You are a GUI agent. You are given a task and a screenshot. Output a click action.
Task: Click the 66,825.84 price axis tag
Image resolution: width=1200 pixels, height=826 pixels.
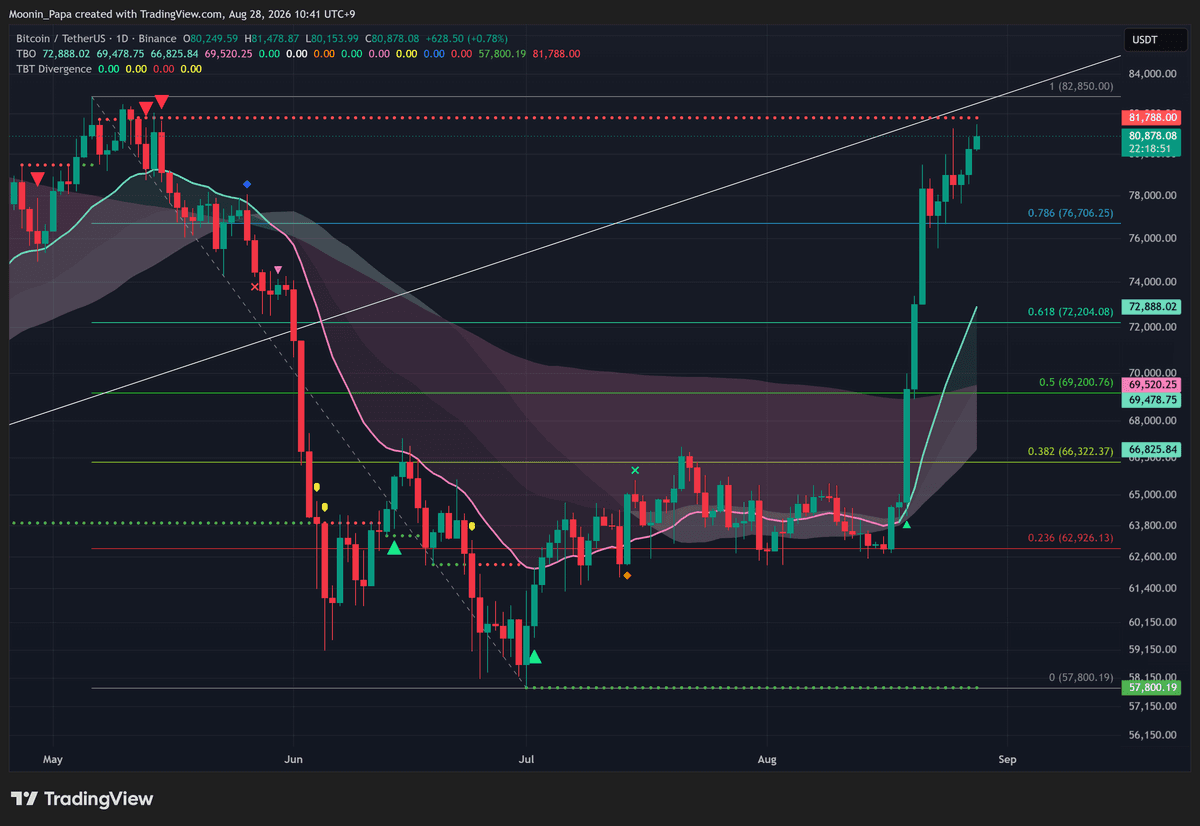[1152, 449]
